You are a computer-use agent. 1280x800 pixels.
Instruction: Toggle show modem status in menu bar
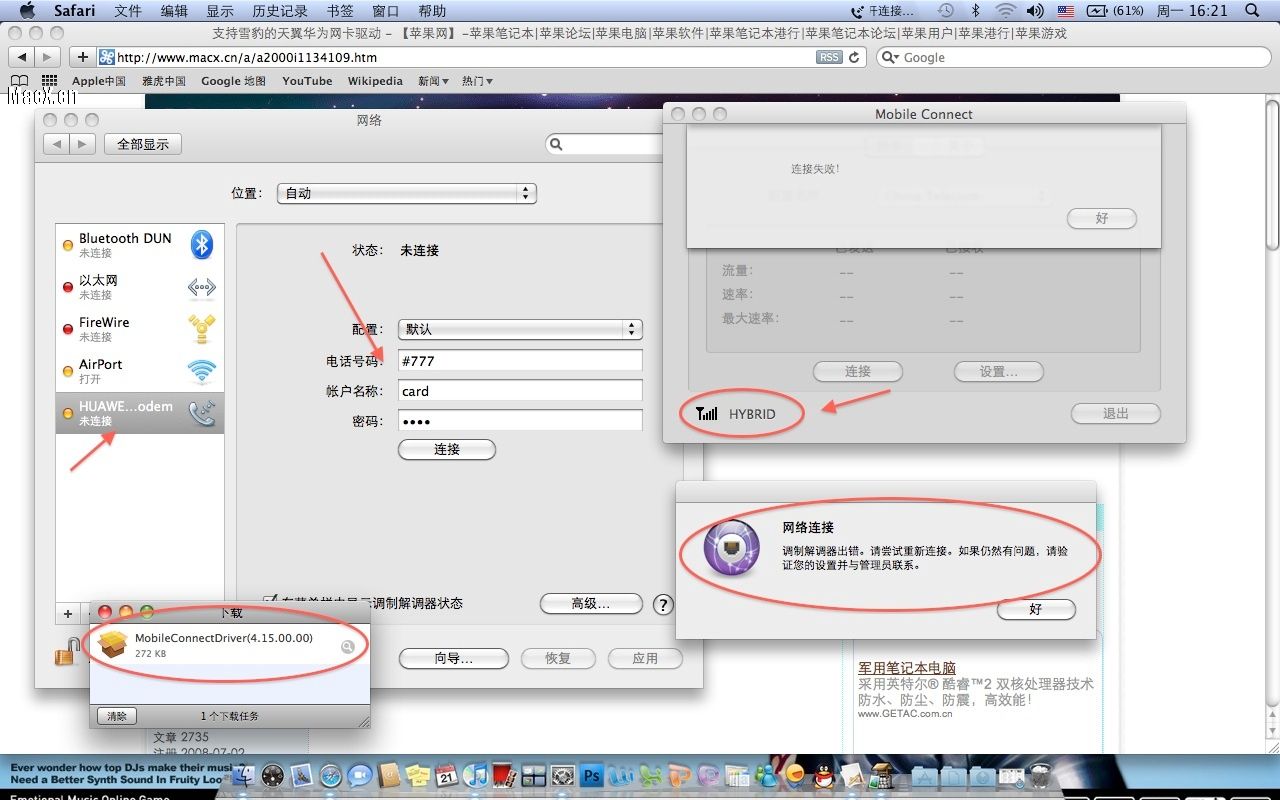coord(269,603)
